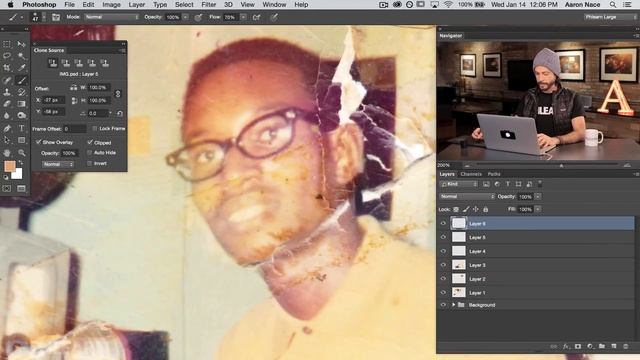This screenshot has width=640, height=360.
Task: Open the Kind filter dropdown in Layers
Action: (x=459, y=184)
